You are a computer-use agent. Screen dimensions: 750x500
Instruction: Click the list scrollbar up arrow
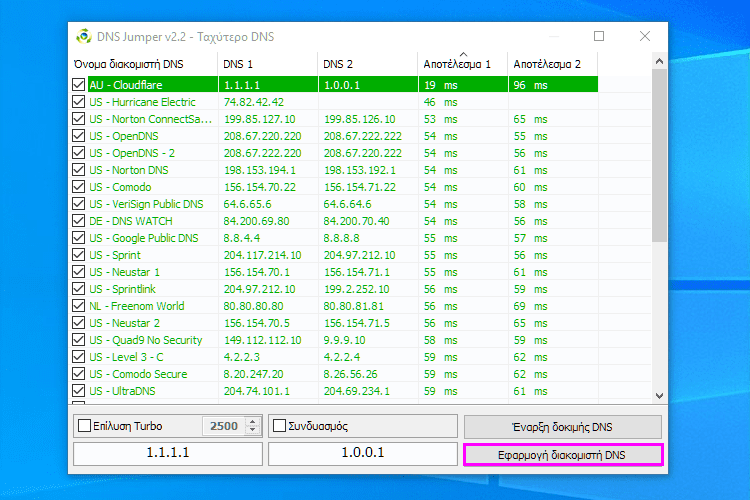tap(659, 61)
